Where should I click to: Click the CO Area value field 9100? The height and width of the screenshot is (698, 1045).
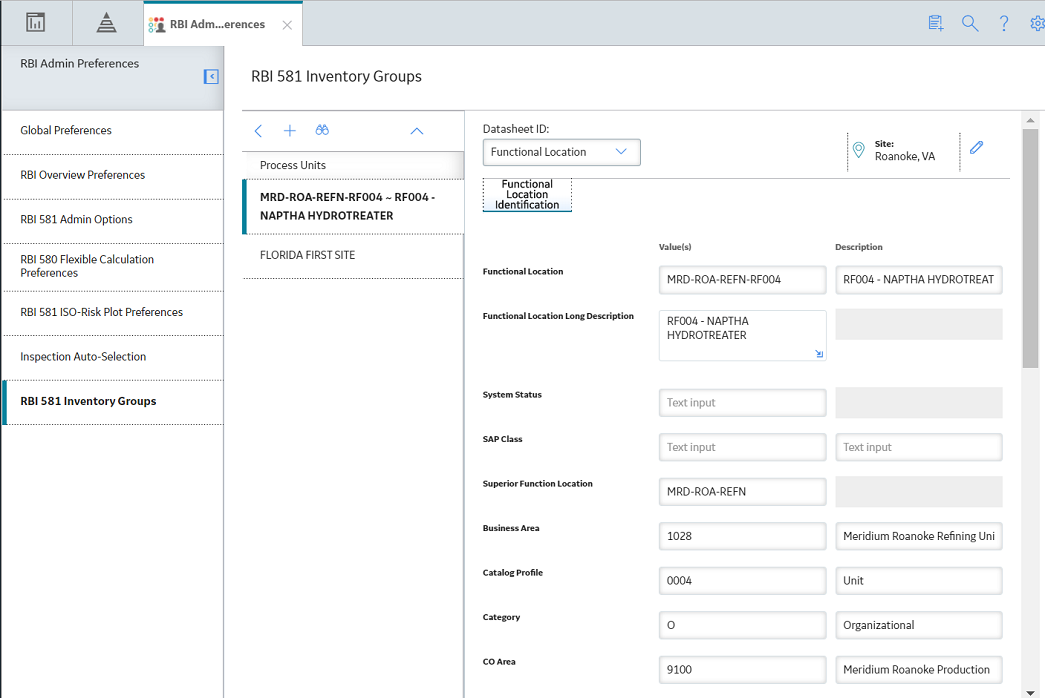pyautogui.click(x=742, y=670)
